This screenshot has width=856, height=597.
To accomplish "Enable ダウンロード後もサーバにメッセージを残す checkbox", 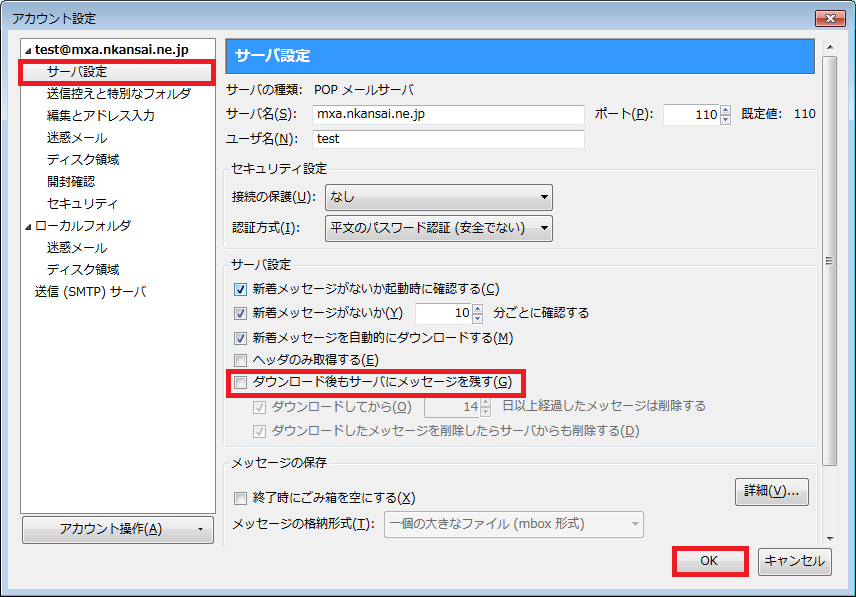I will point(240,383).
